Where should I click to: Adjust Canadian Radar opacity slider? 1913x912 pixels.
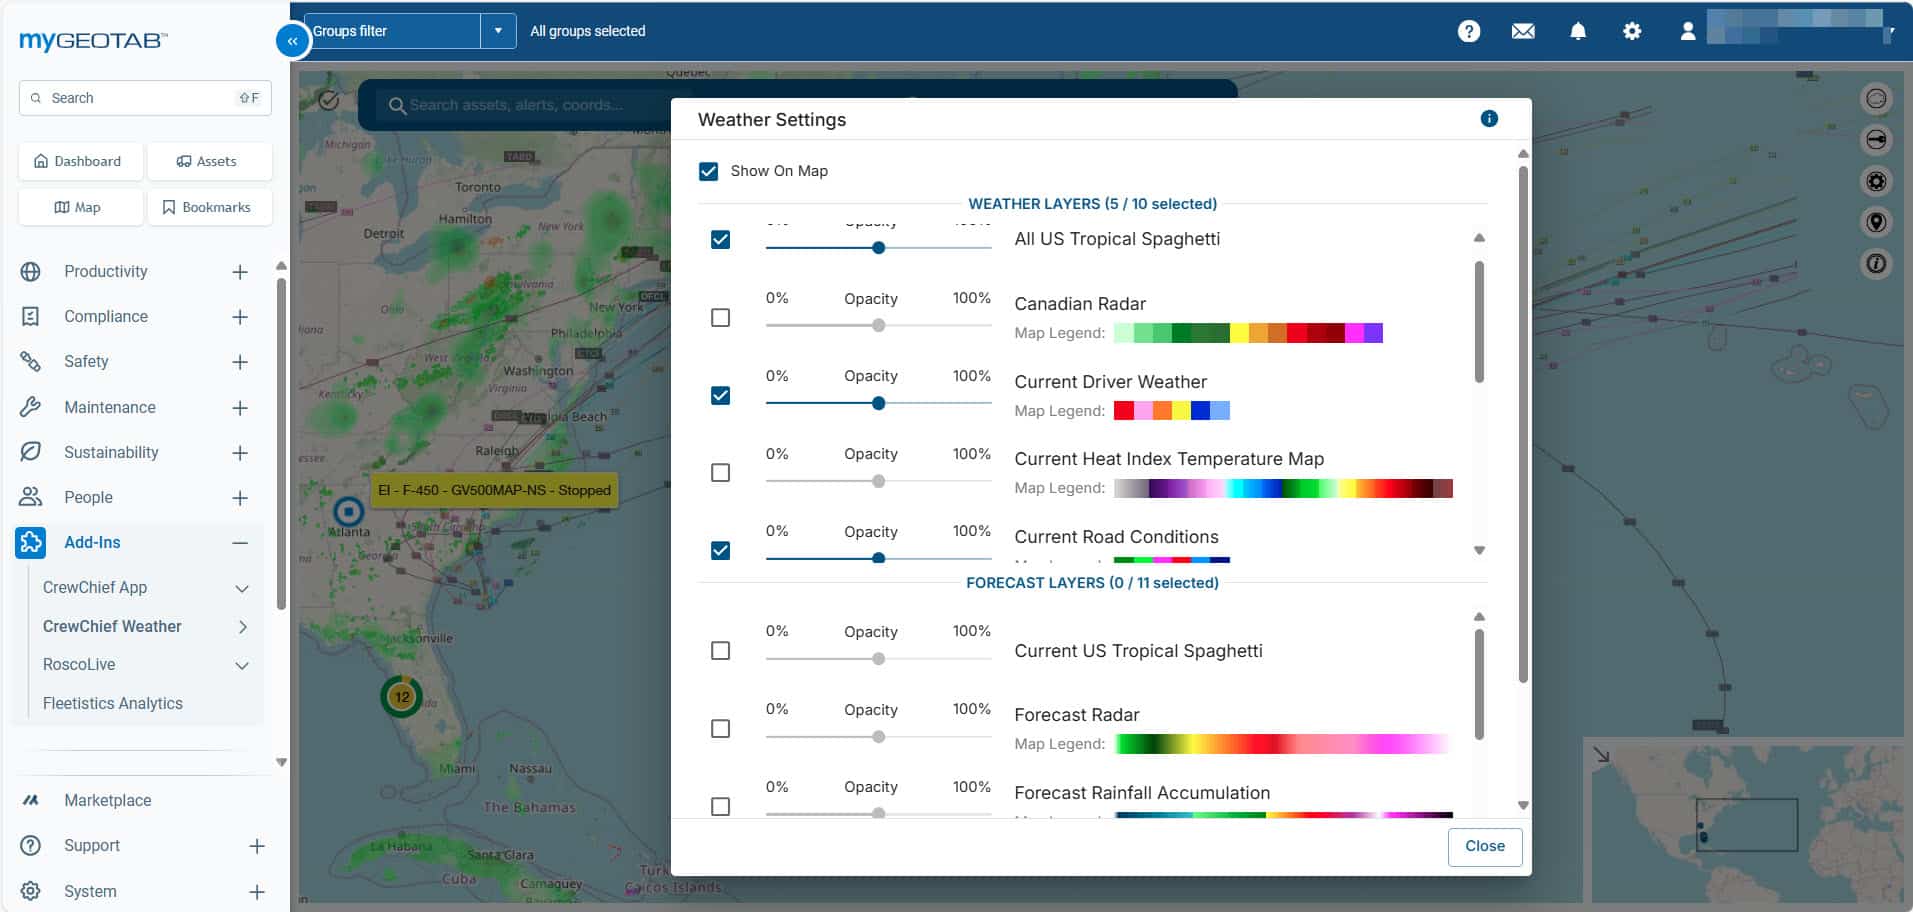click(x=878, y=325)
